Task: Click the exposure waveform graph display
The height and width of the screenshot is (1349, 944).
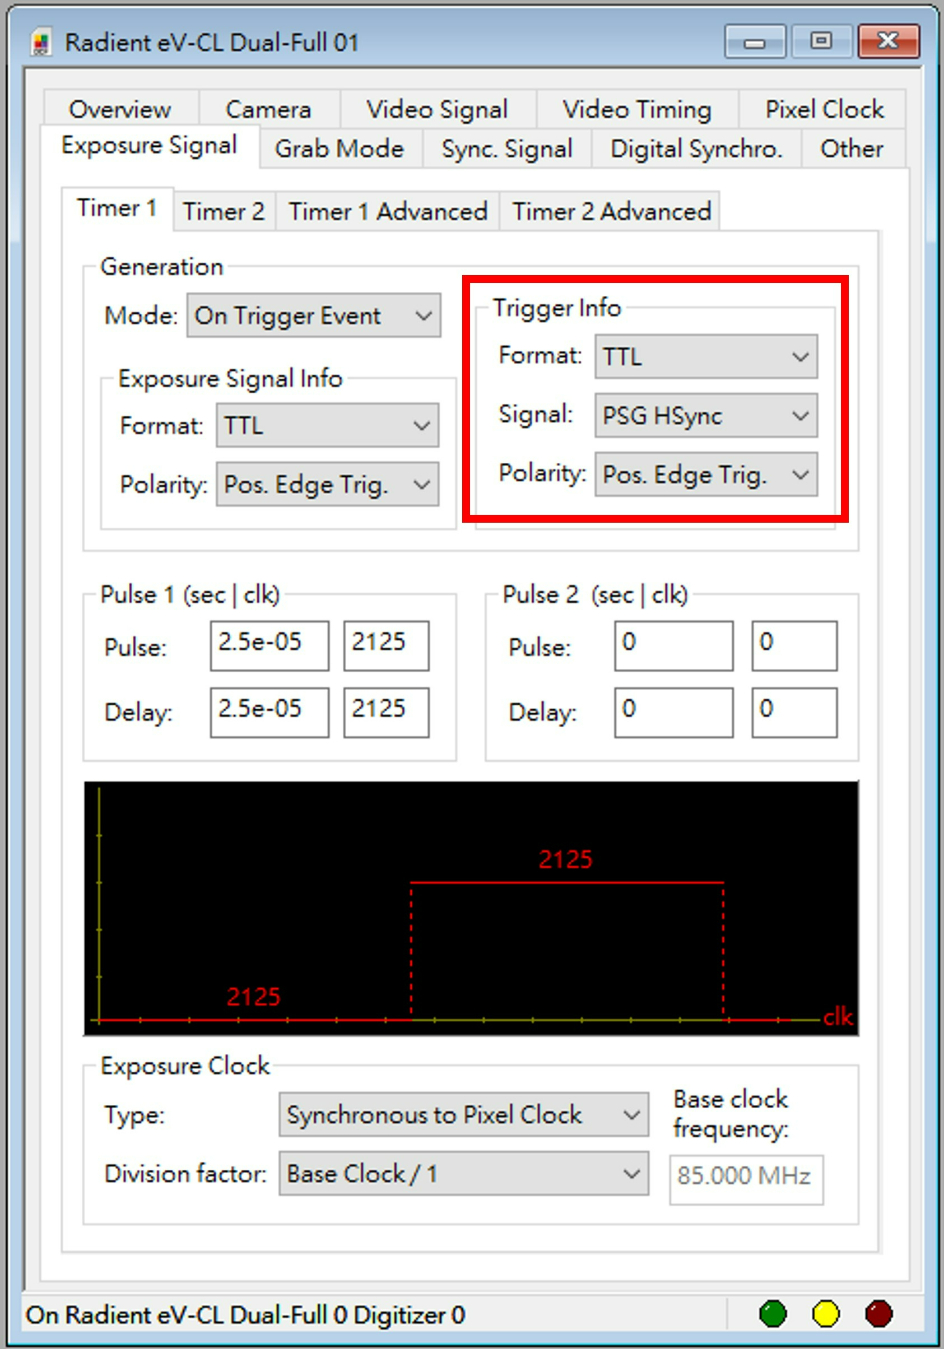Action: pyautogui.click(x=471, y=908)
